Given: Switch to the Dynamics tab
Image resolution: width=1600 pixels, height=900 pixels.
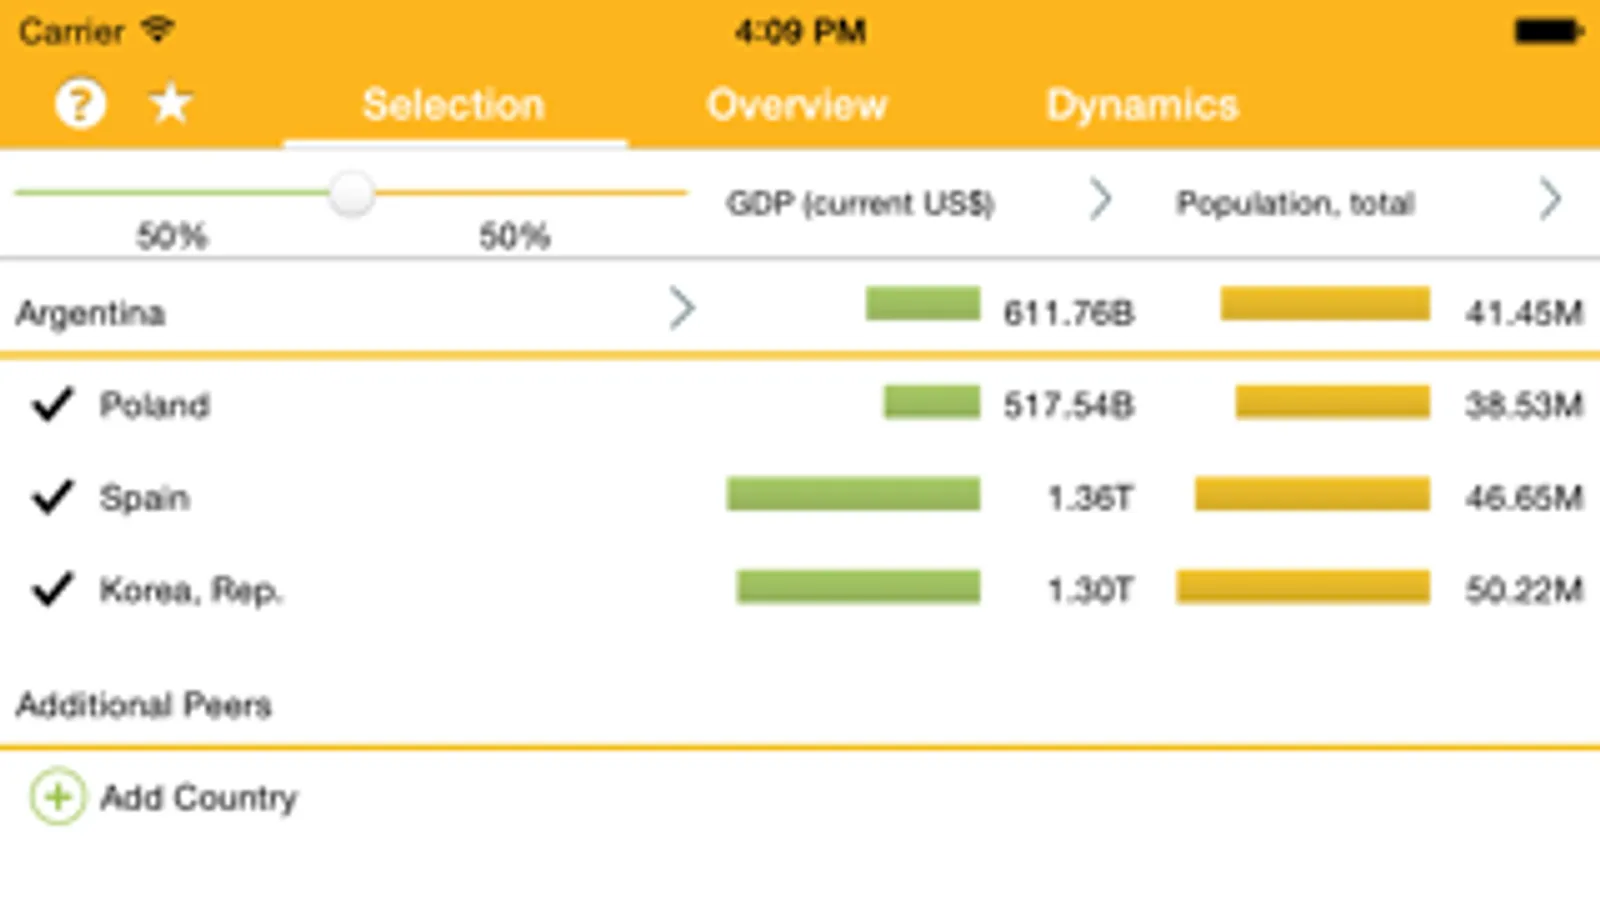Looking at the screenshot, I should pos(1142,105).
